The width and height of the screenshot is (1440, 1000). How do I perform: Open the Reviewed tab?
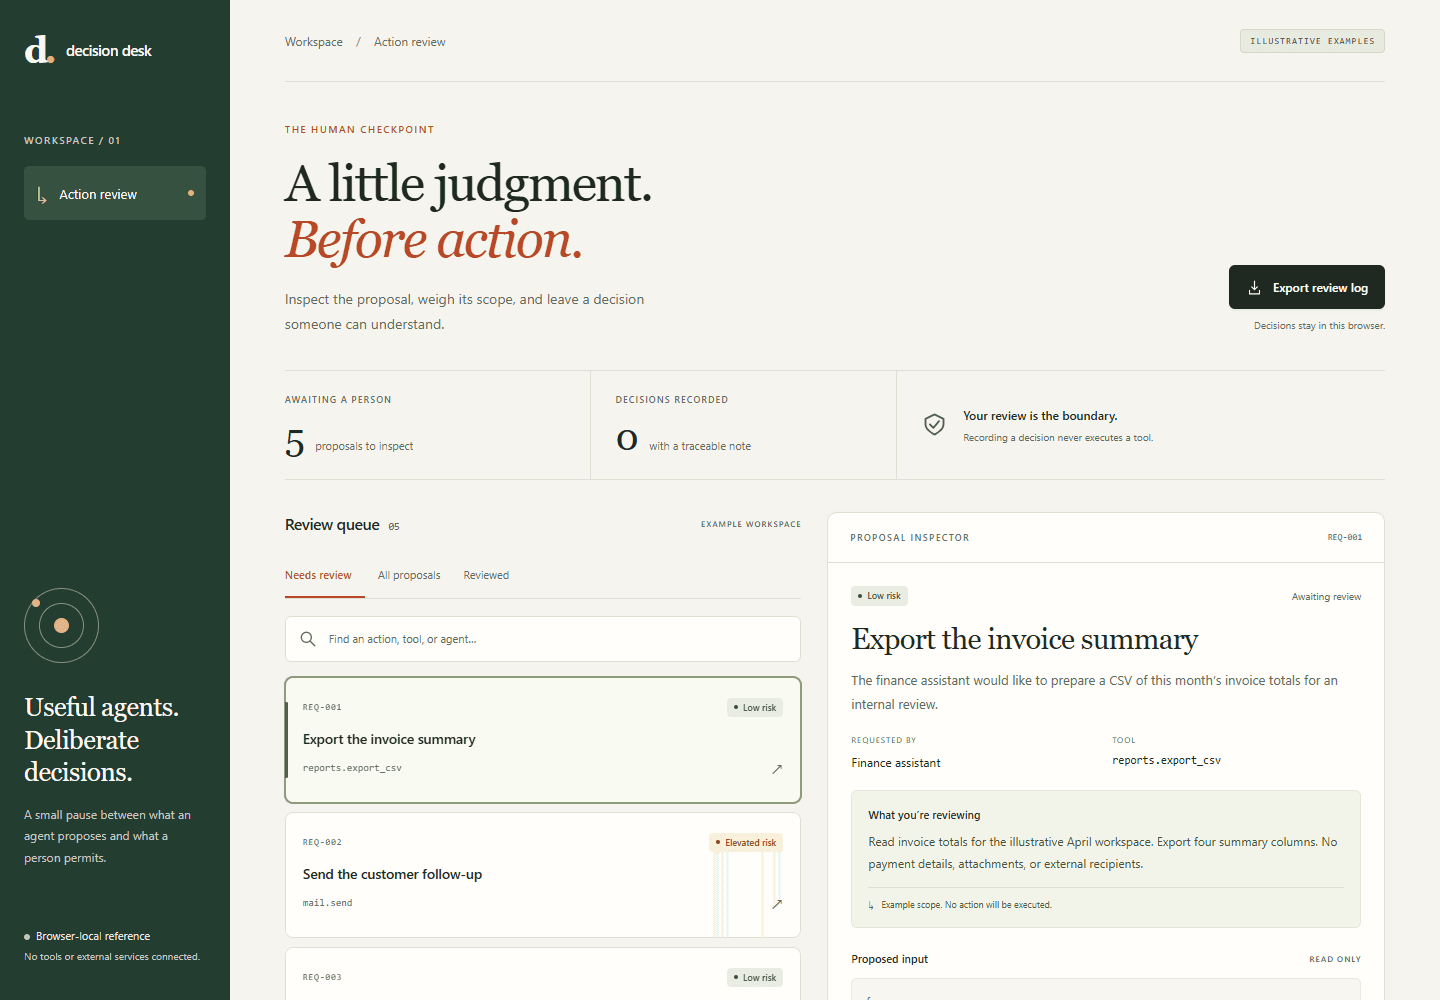pyautogui.click(x=486, y=575)
